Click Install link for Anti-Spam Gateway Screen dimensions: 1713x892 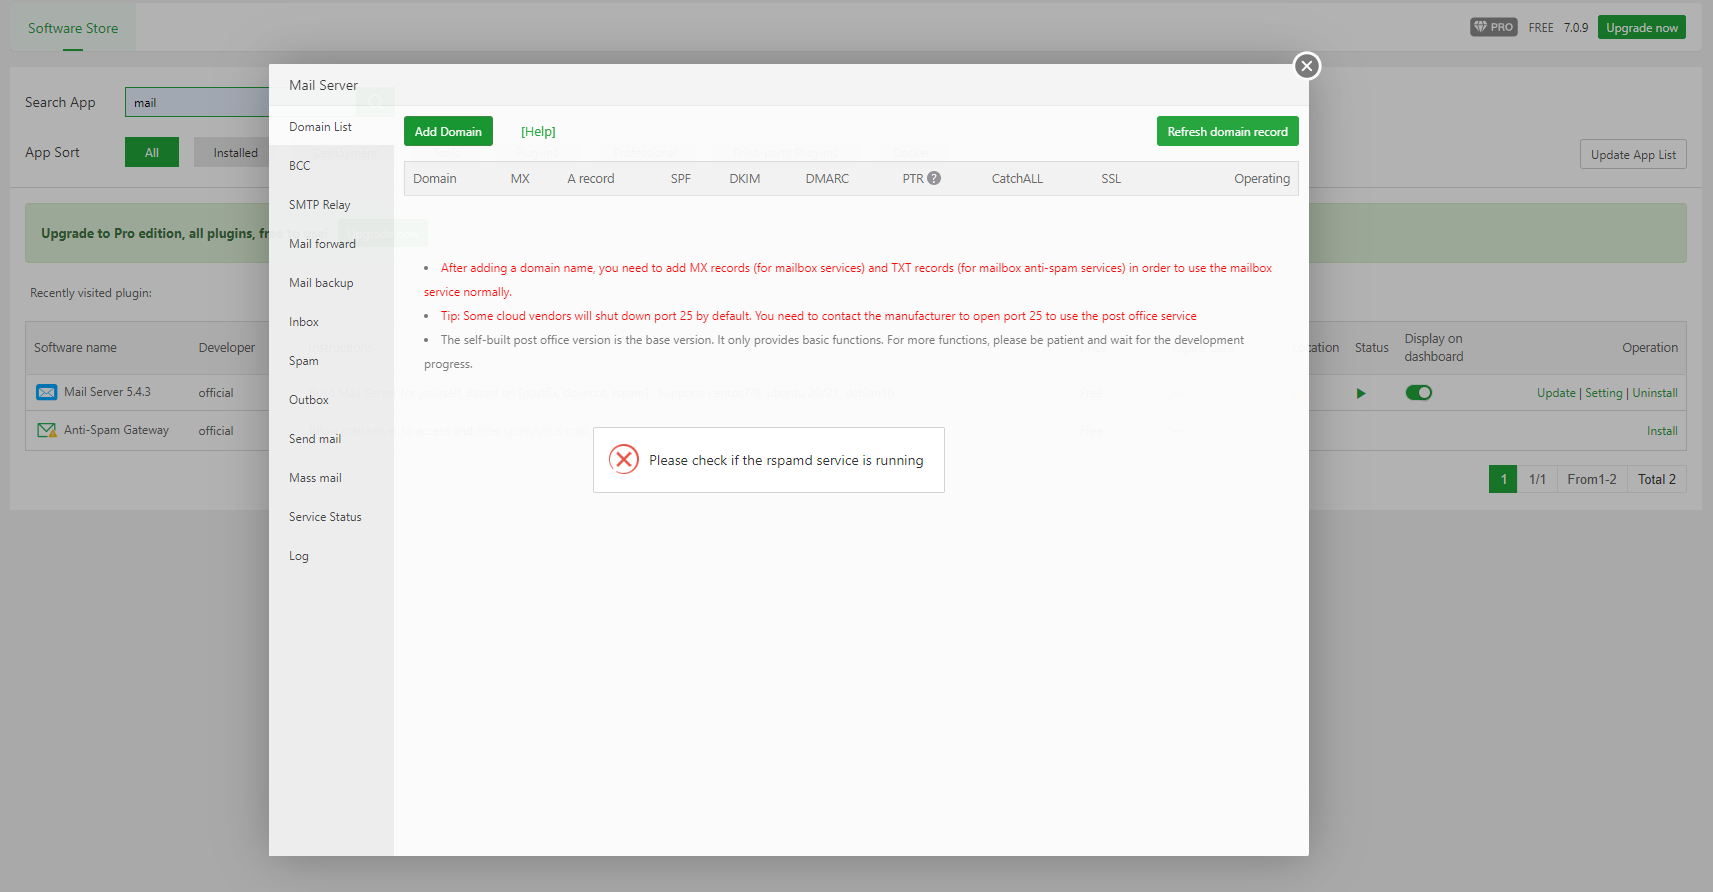(x=1662, y=431)
